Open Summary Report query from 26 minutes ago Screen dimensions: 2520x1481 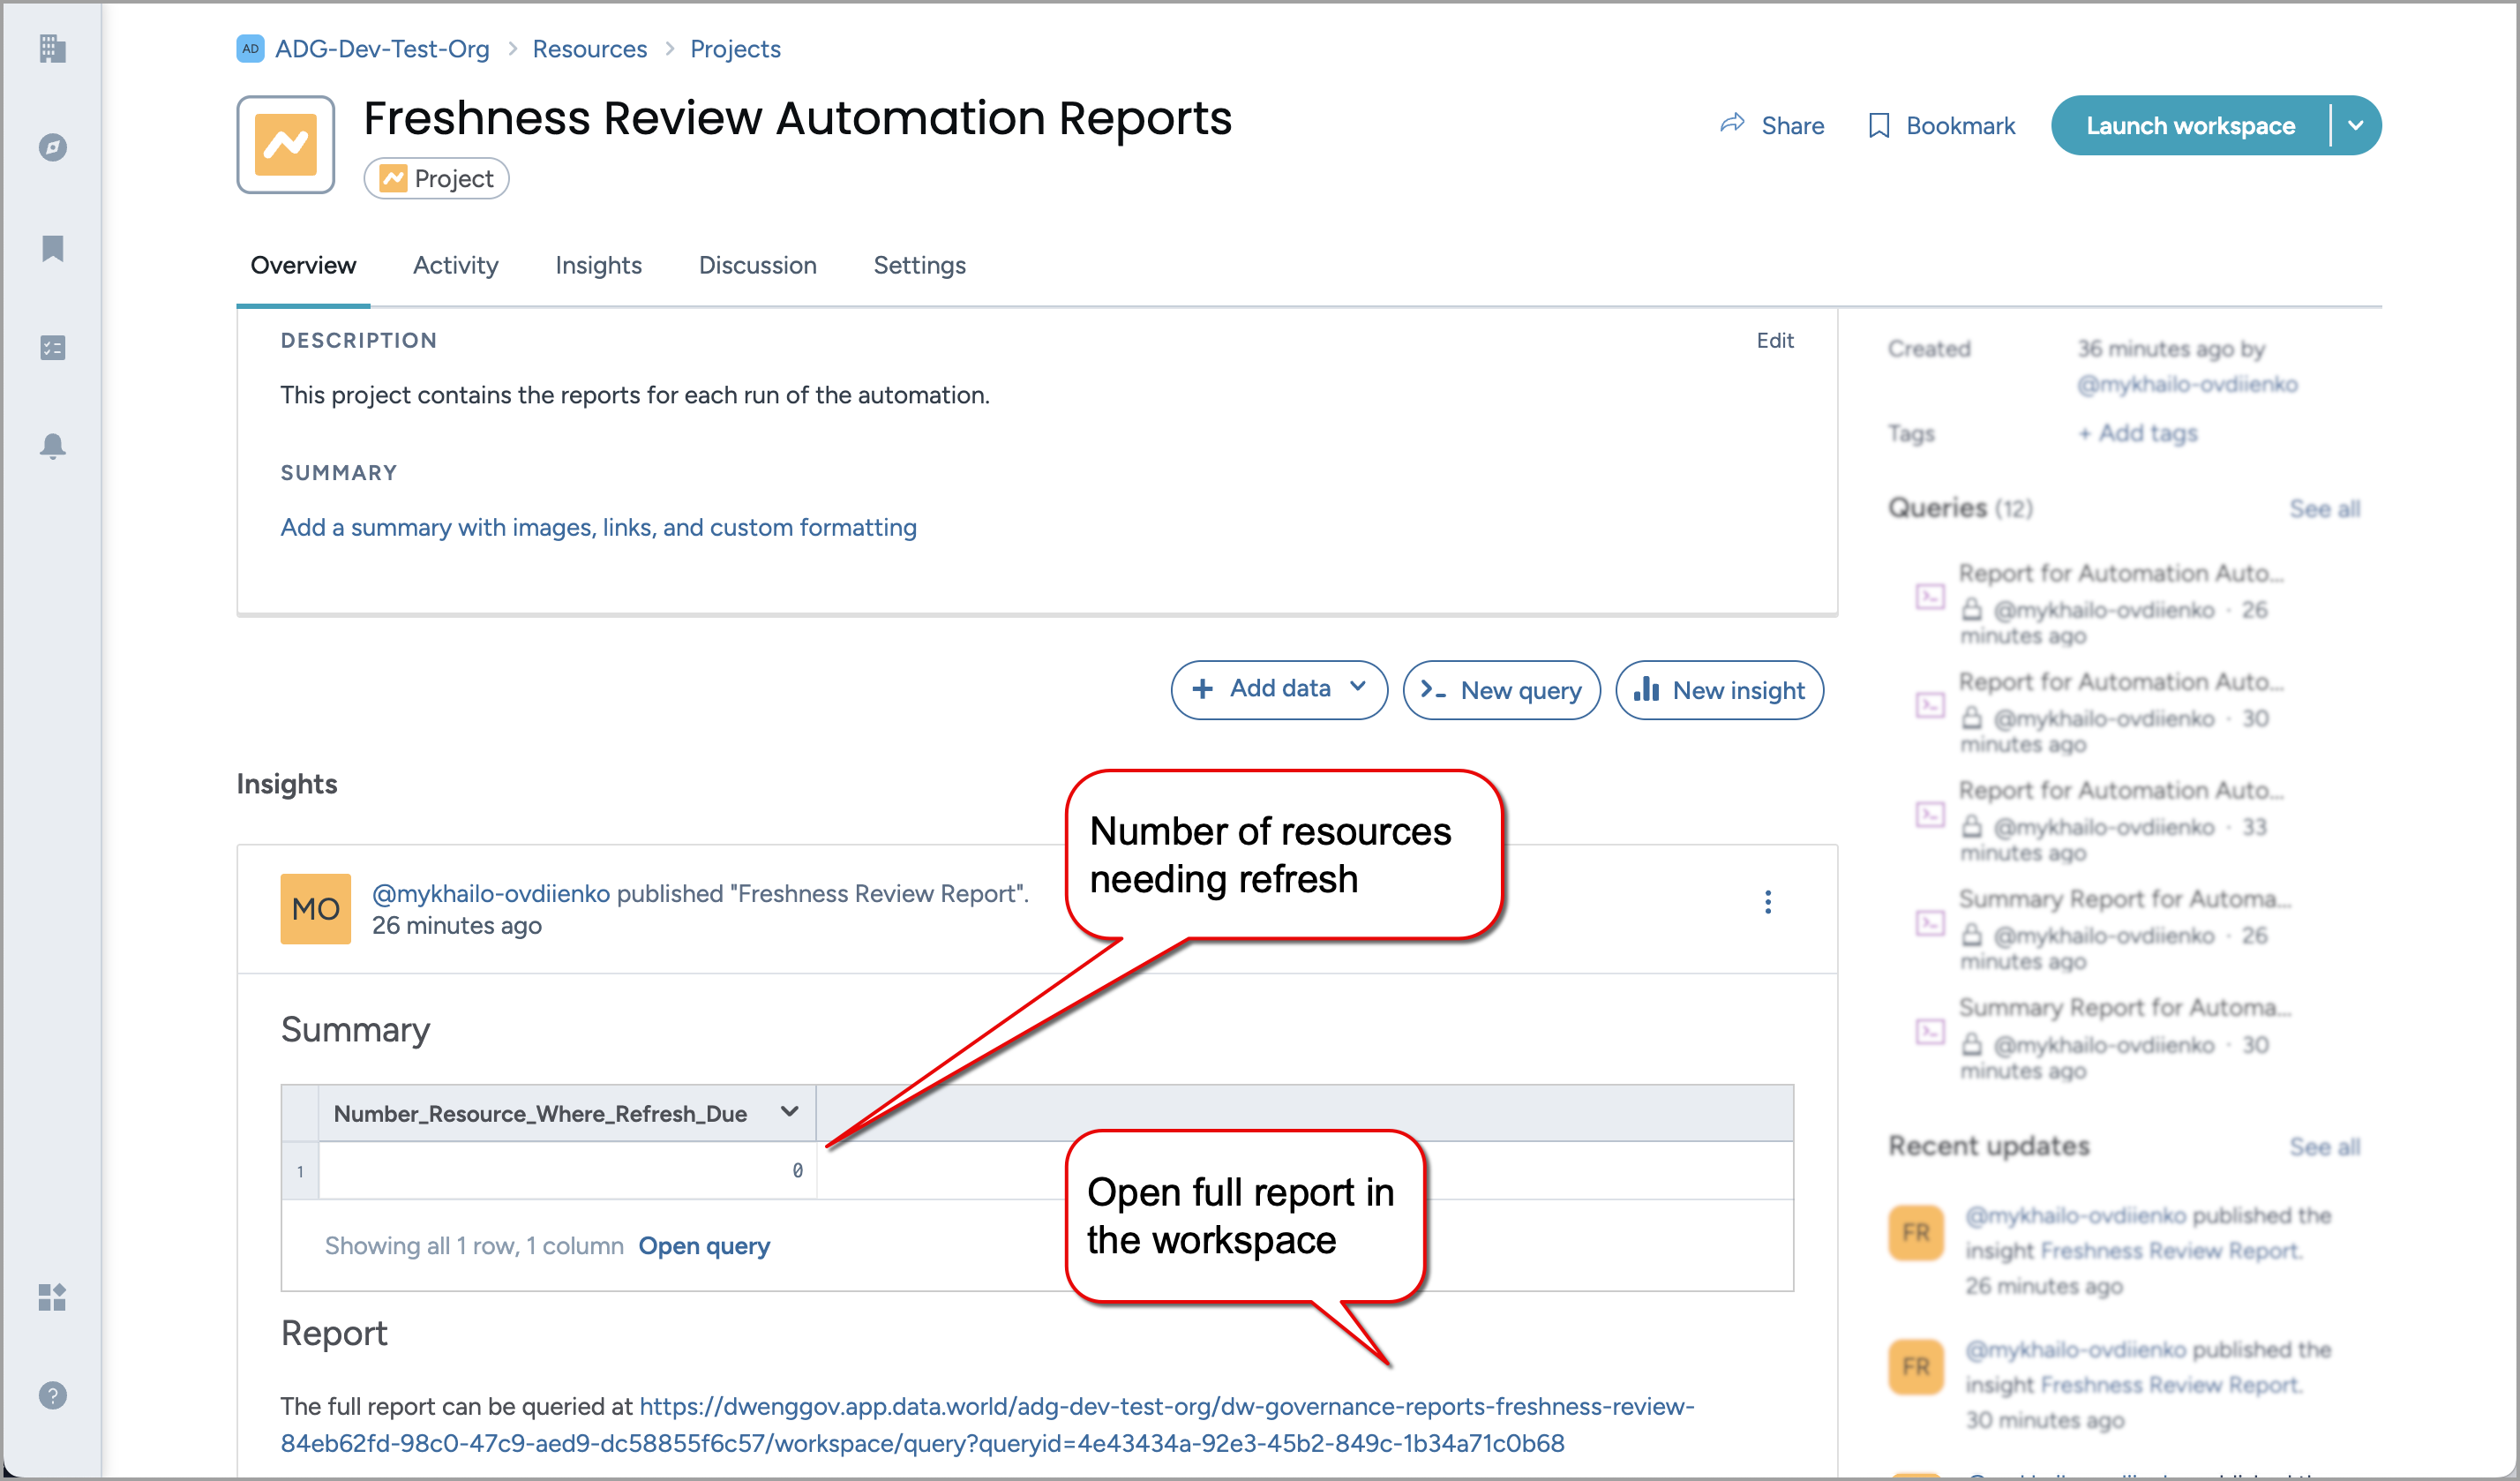click(2124, 899)
